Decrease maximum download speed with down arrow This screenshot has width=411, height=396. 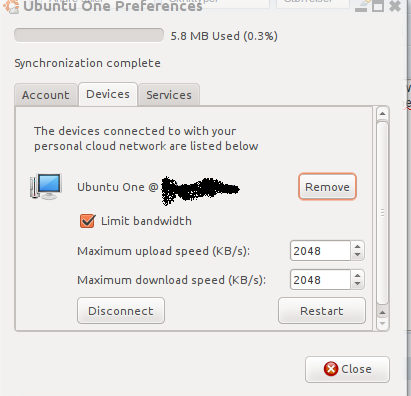pyautogui.click(x=358, y=284)
